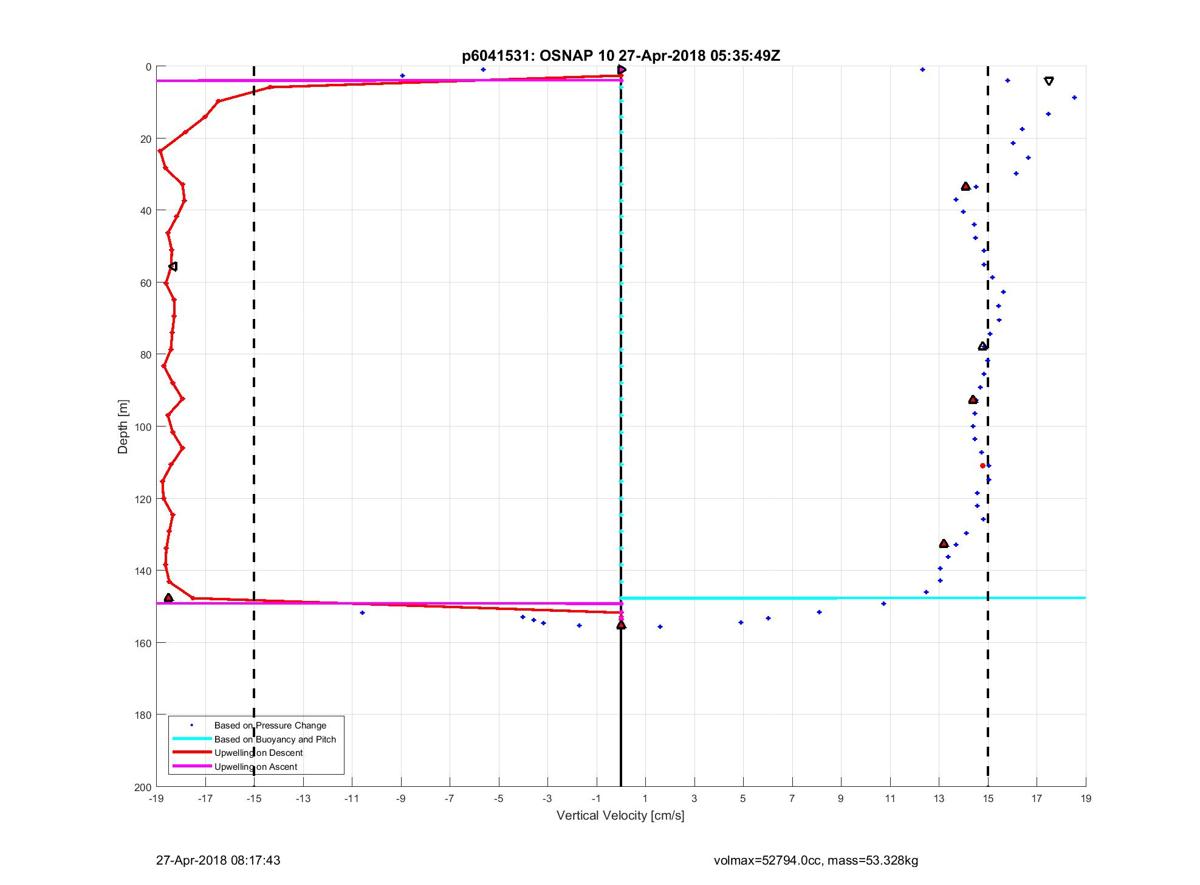Viewport: 1200px width, 885px height.
Task: Click the 'volmax=52794.0cc, mass=53.328kg' footer text
Action: [x=816, y=860]
